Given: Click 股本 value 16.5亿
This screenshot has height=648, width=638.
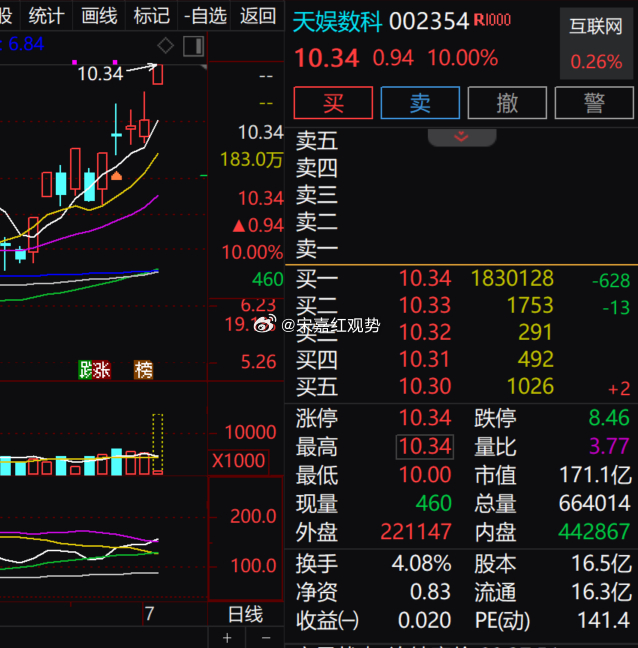Looking at the screenshot, I should [601, 563].
